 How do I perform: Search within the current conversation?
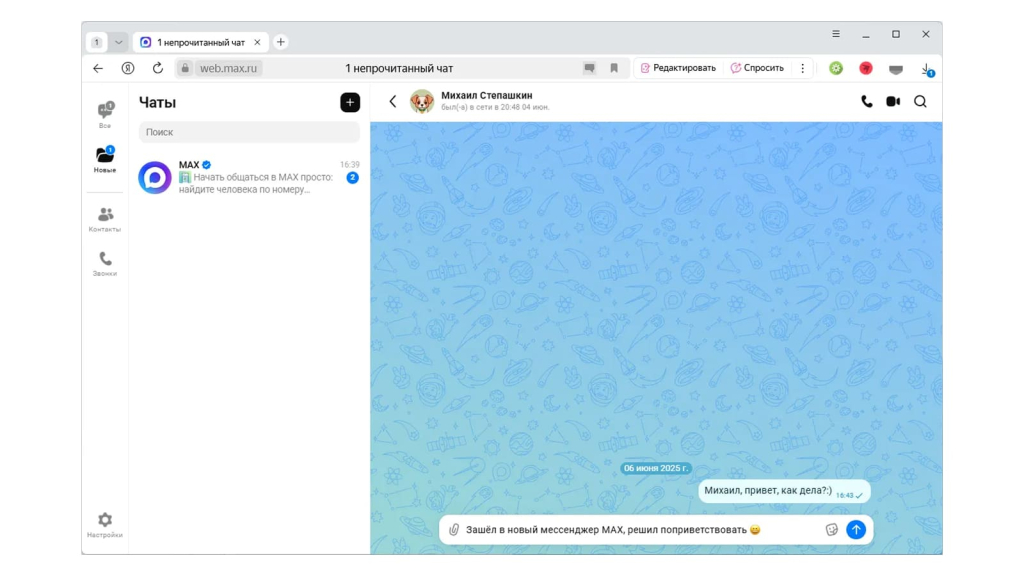[x=920, y=101]
